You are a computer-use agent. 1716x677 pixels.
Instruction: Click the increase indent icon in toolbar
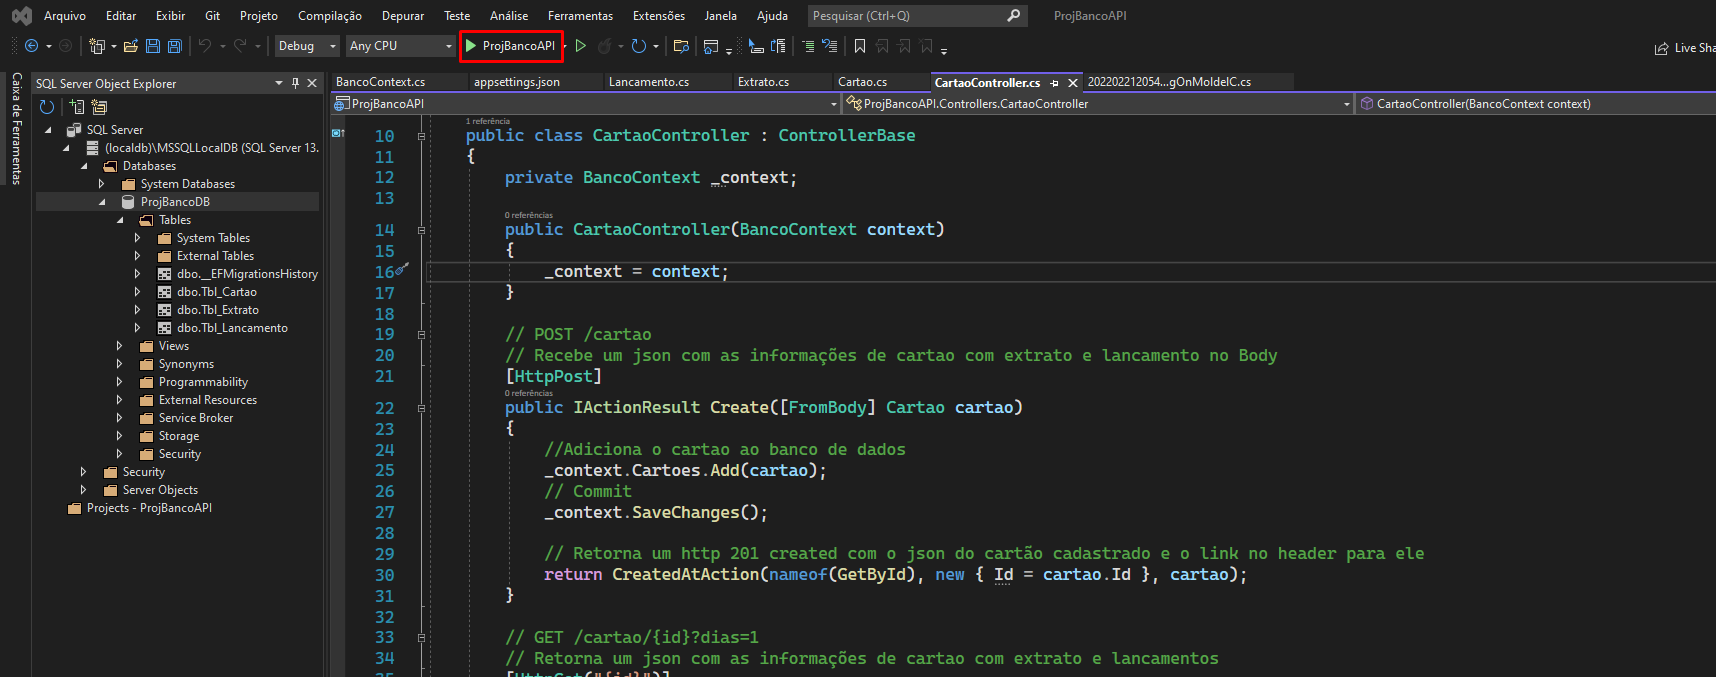click(x=829, y=46)
